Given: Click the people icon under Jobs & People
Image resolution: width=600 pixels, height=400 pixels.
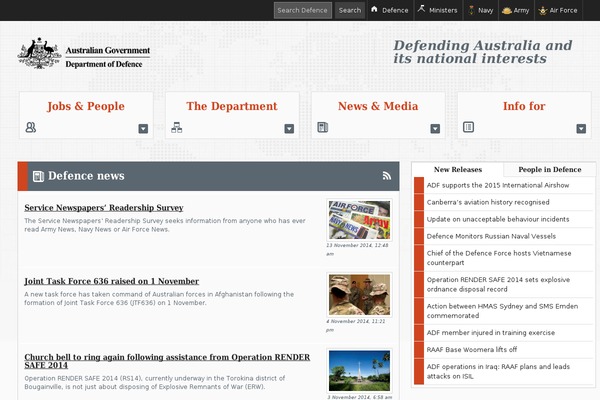Looking at the screenshot, I should pyautogui.click(x=31, y=128).
